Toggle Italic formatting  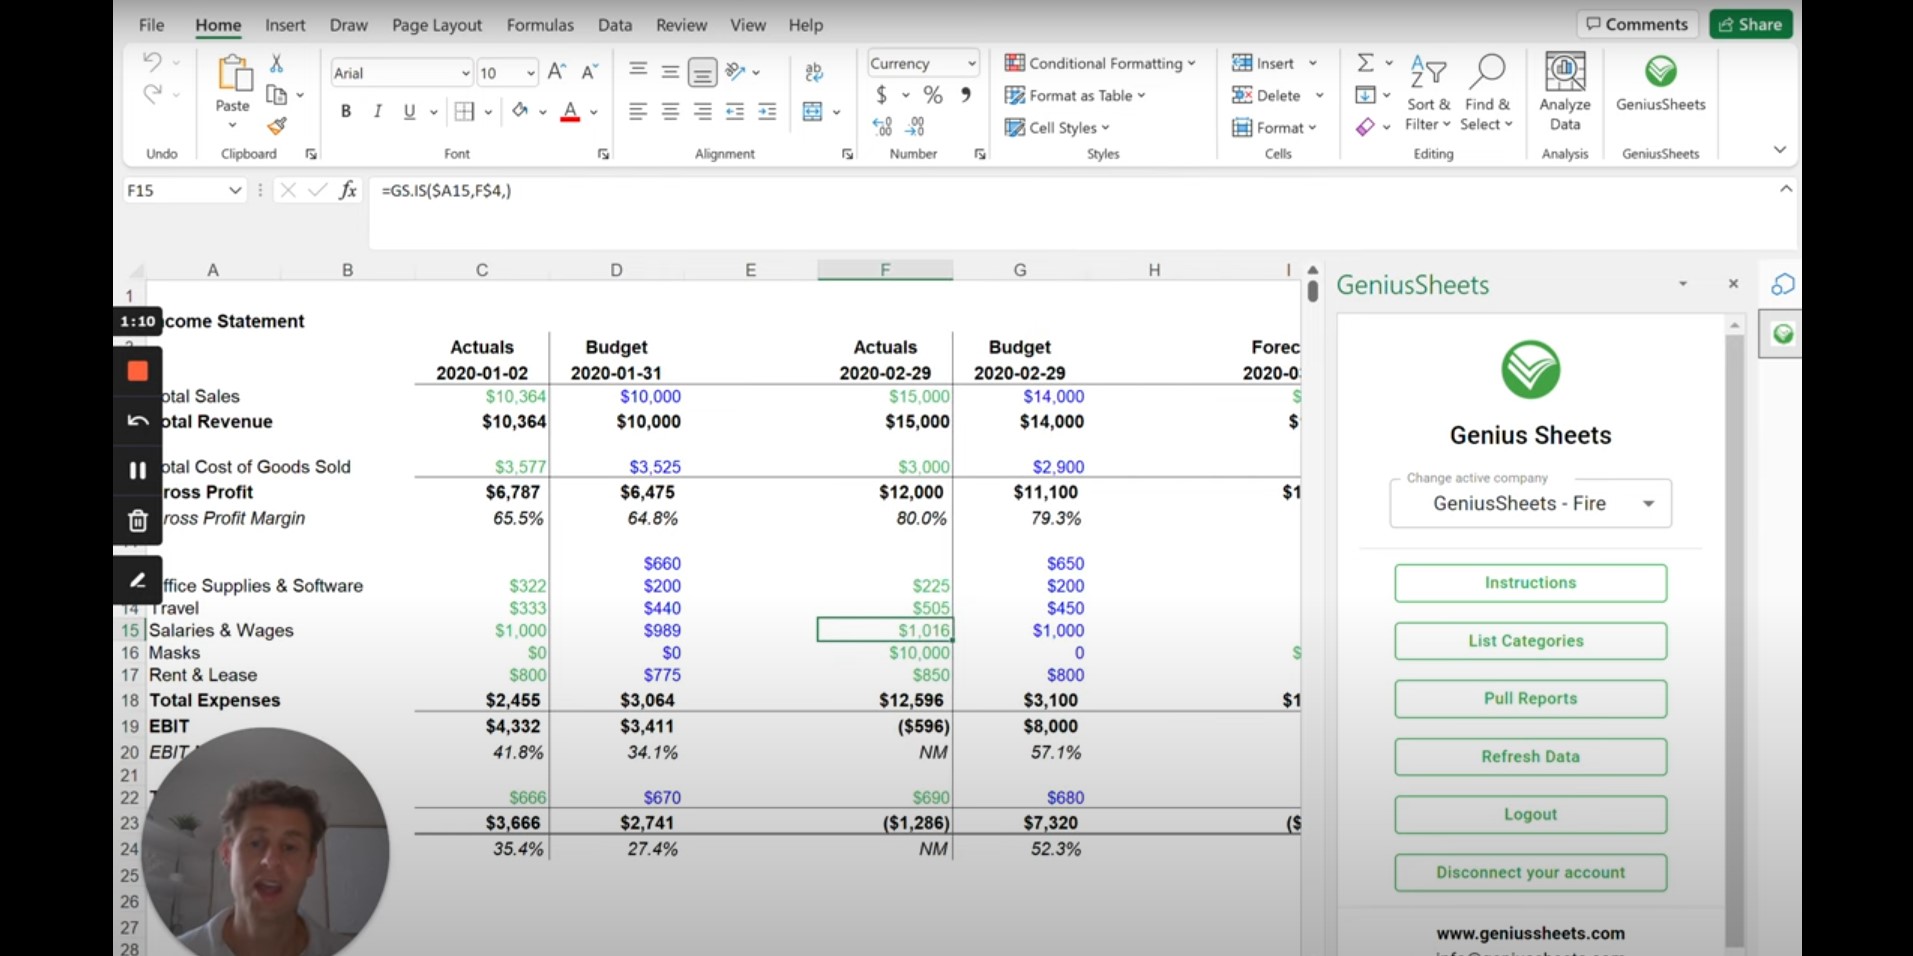377,111
